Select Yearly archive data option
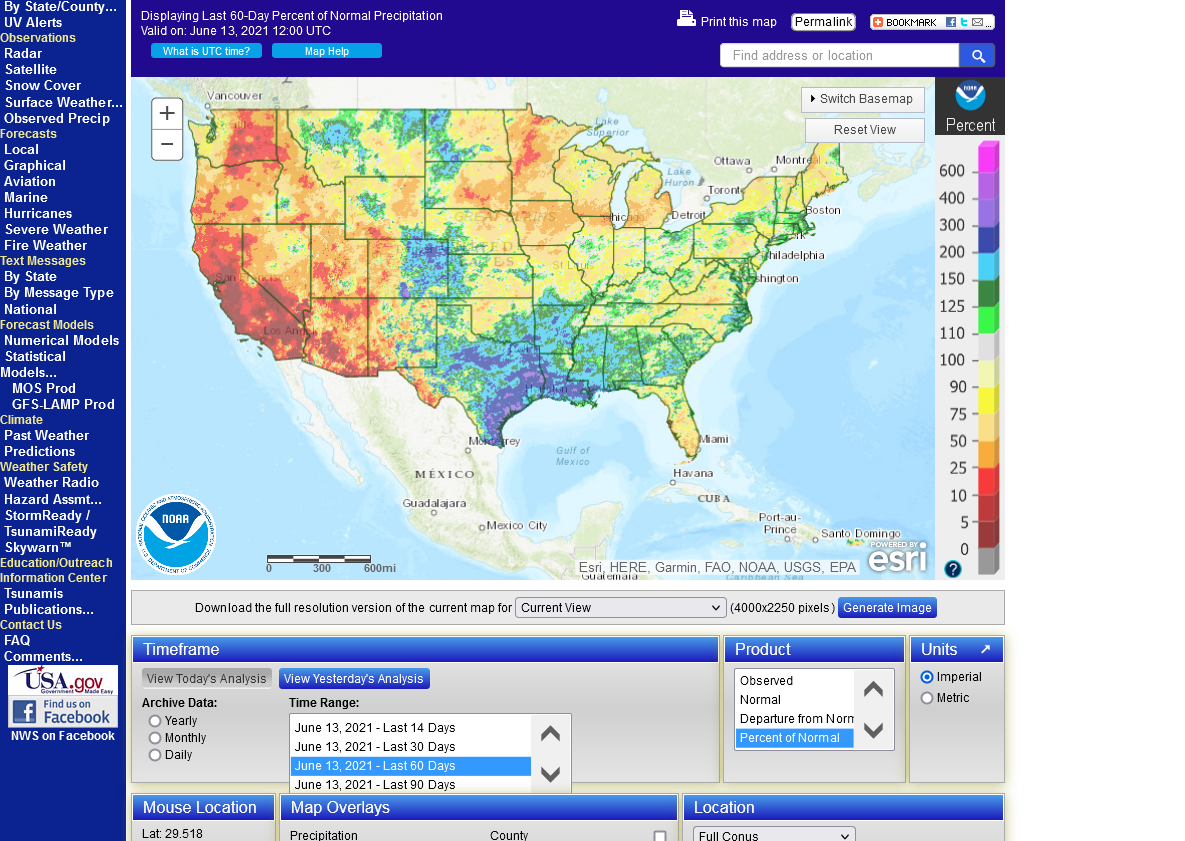 pyautogui.click(x=155, y=721)
